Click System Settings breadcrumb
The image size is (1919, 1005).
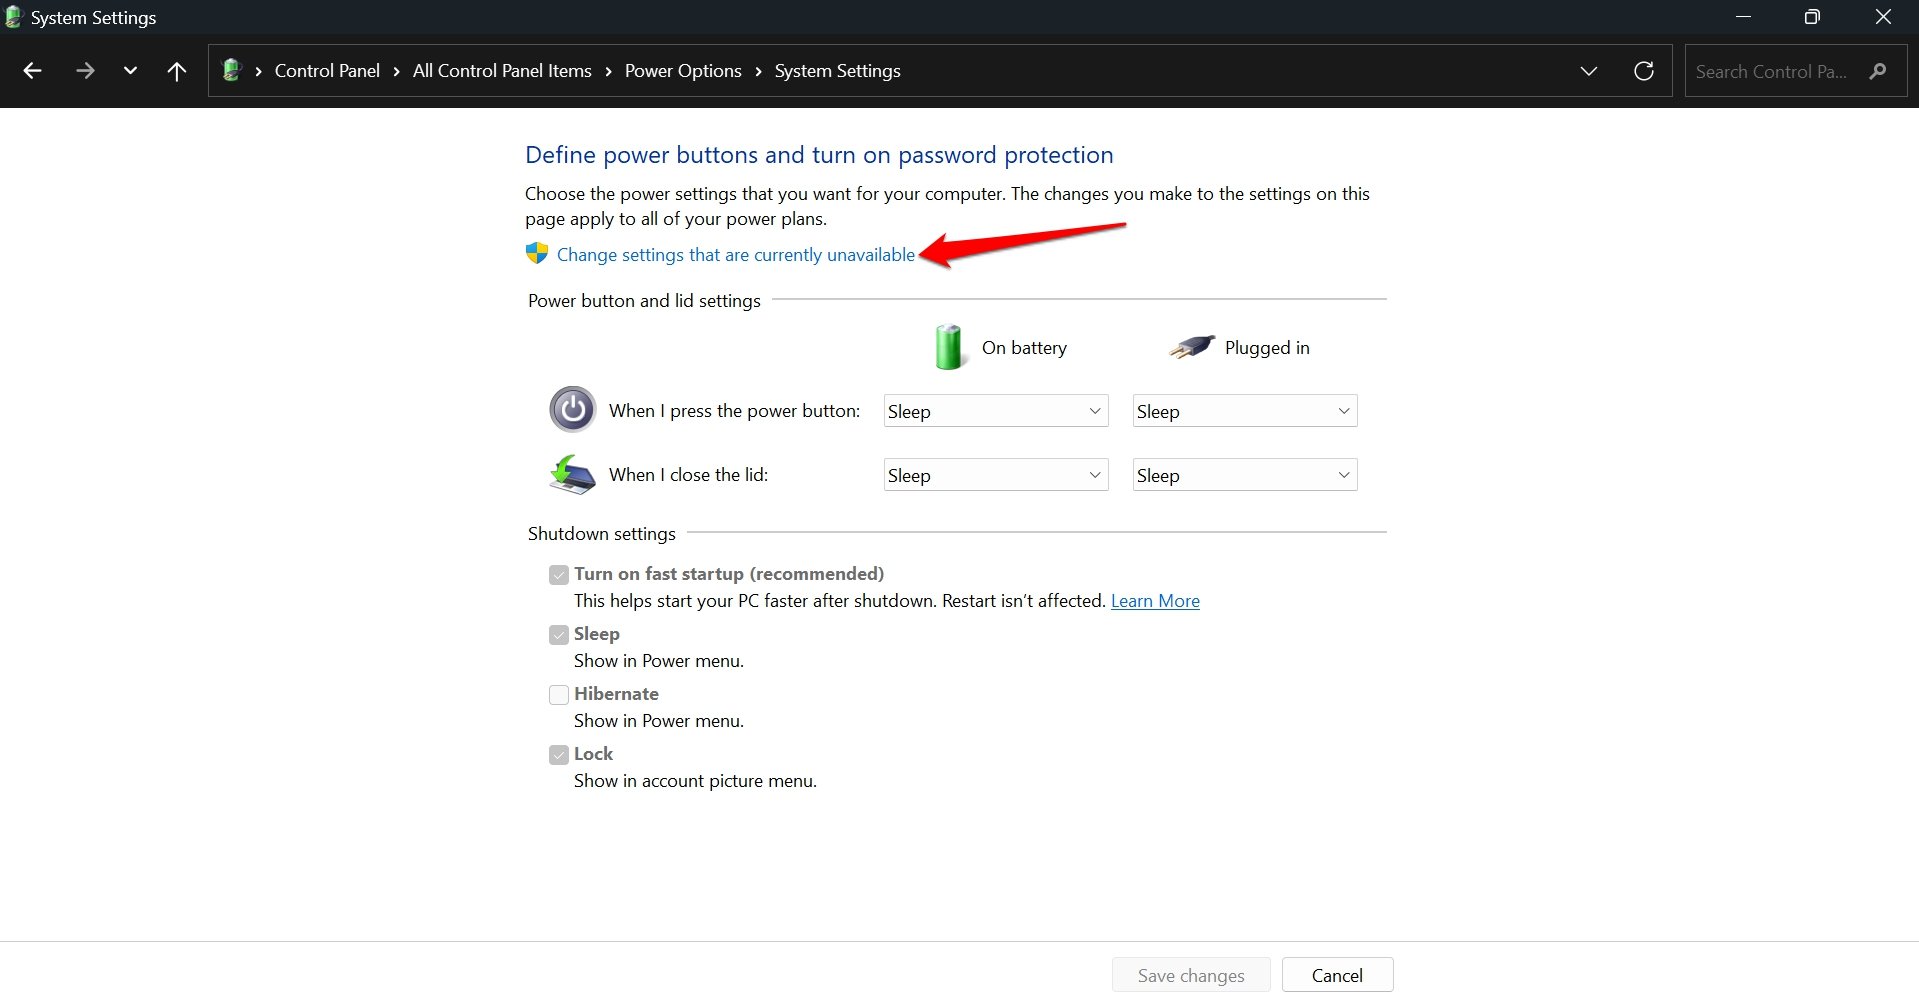point(837,71)
